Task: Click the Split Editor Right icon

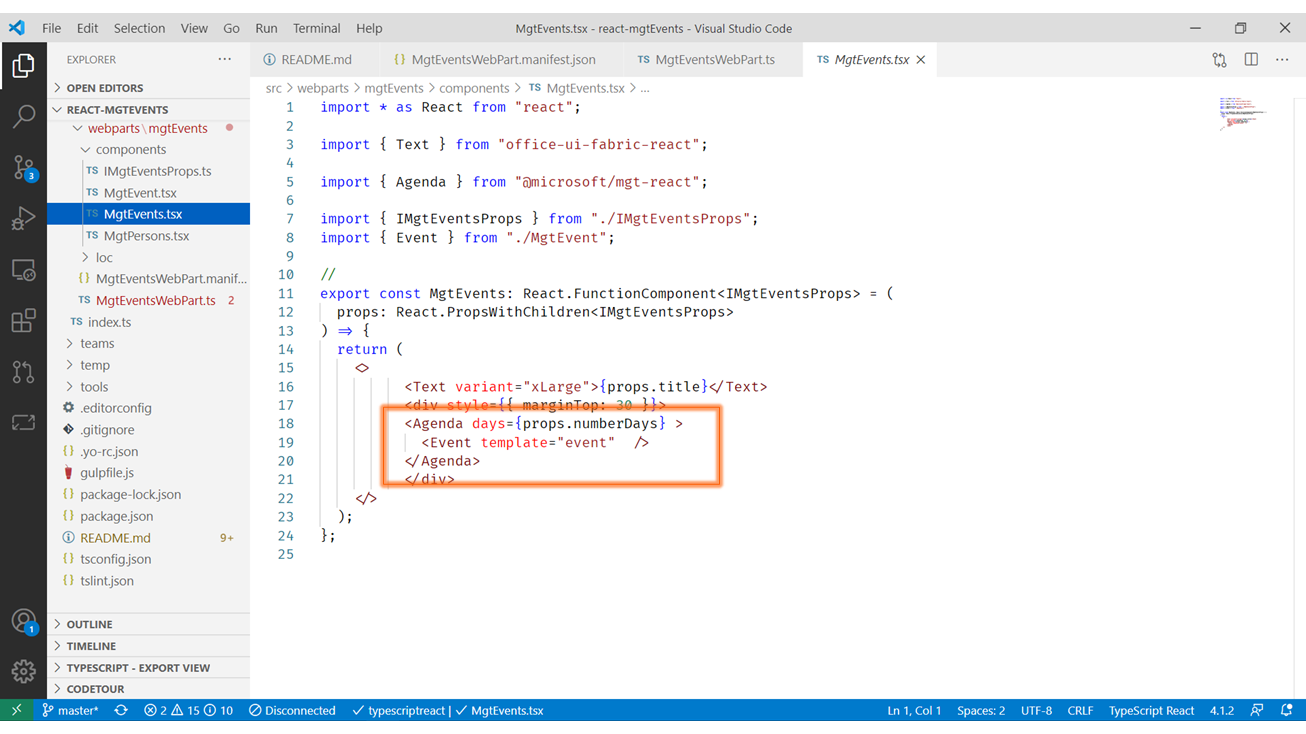Action: click(x=1251, y=60)
